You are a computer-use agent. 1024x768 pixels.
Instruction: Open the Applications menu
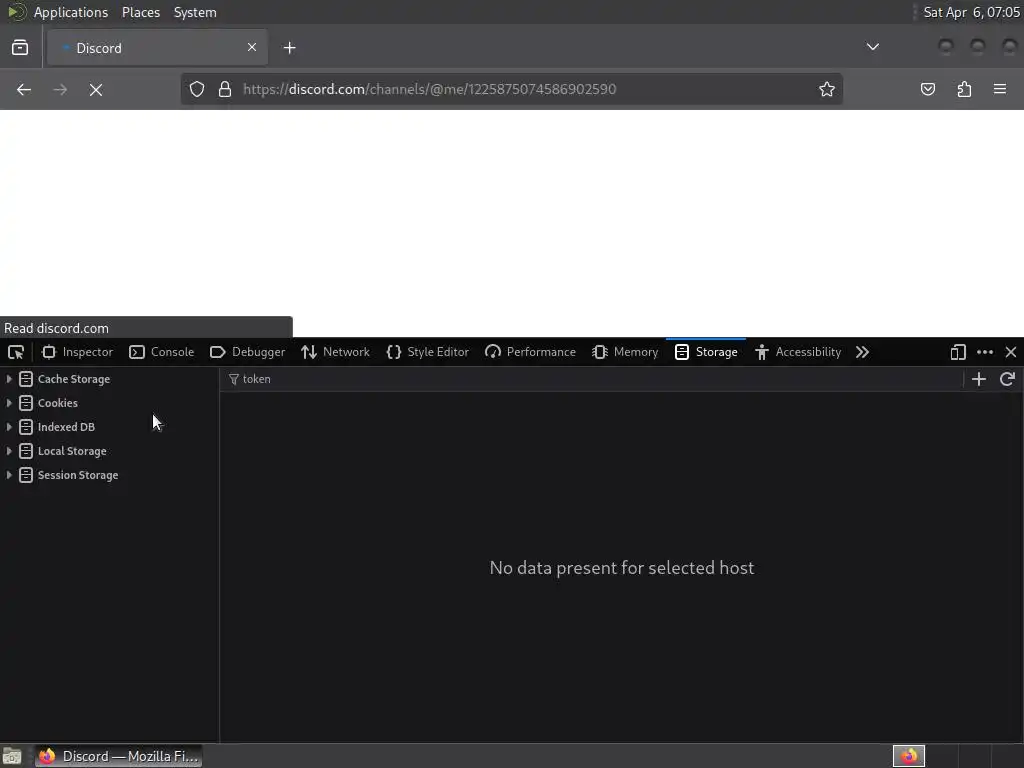71,12
